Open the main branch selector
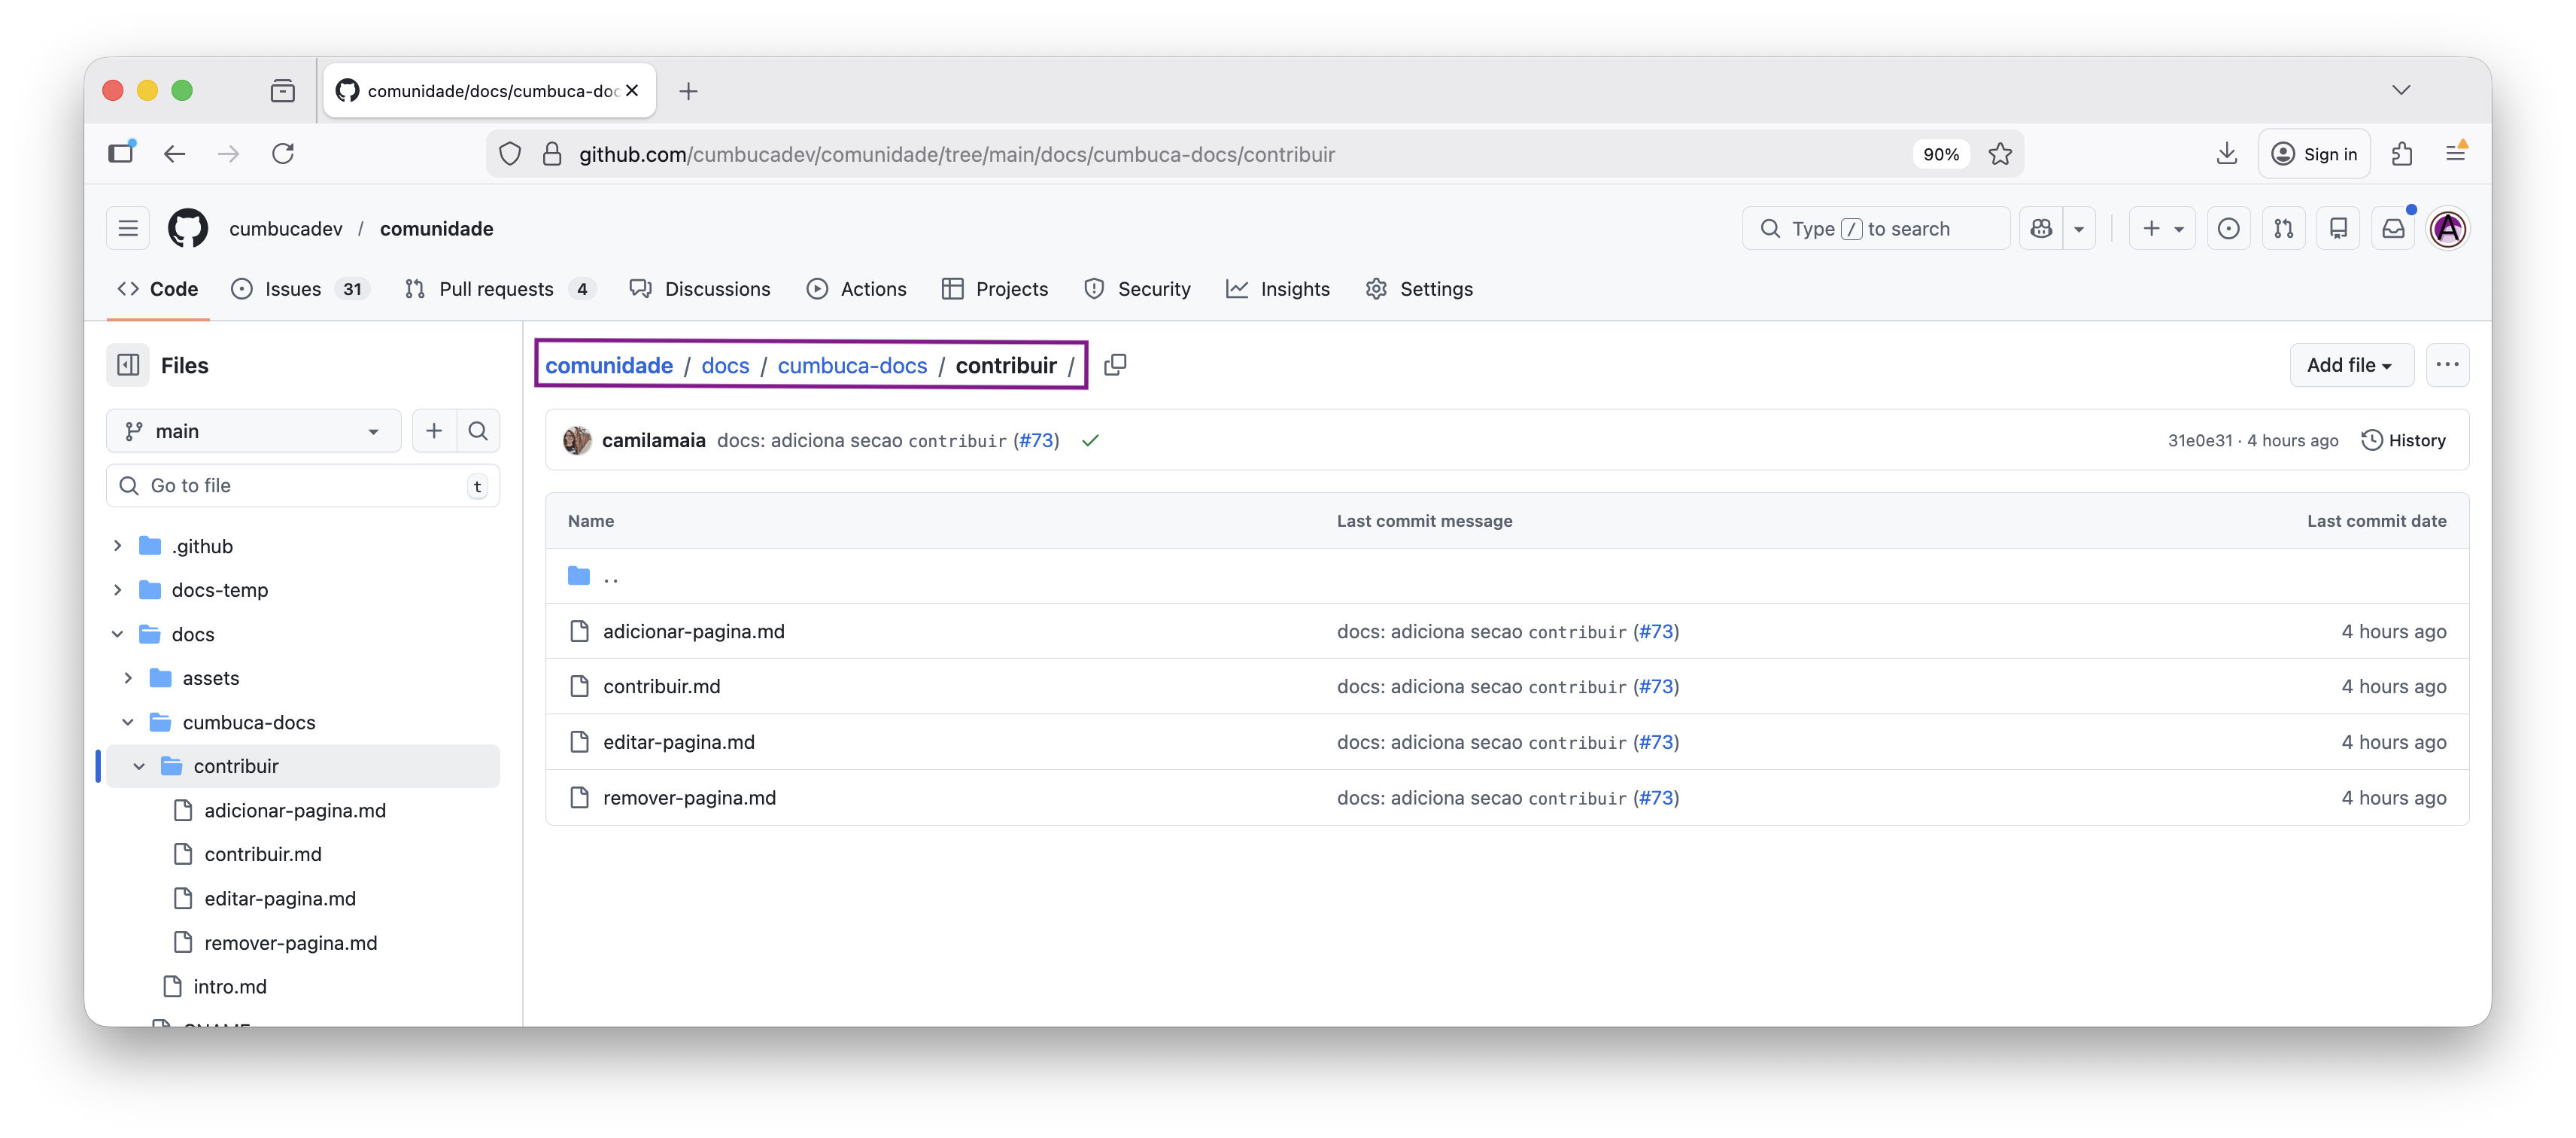 tap(253, 431)
